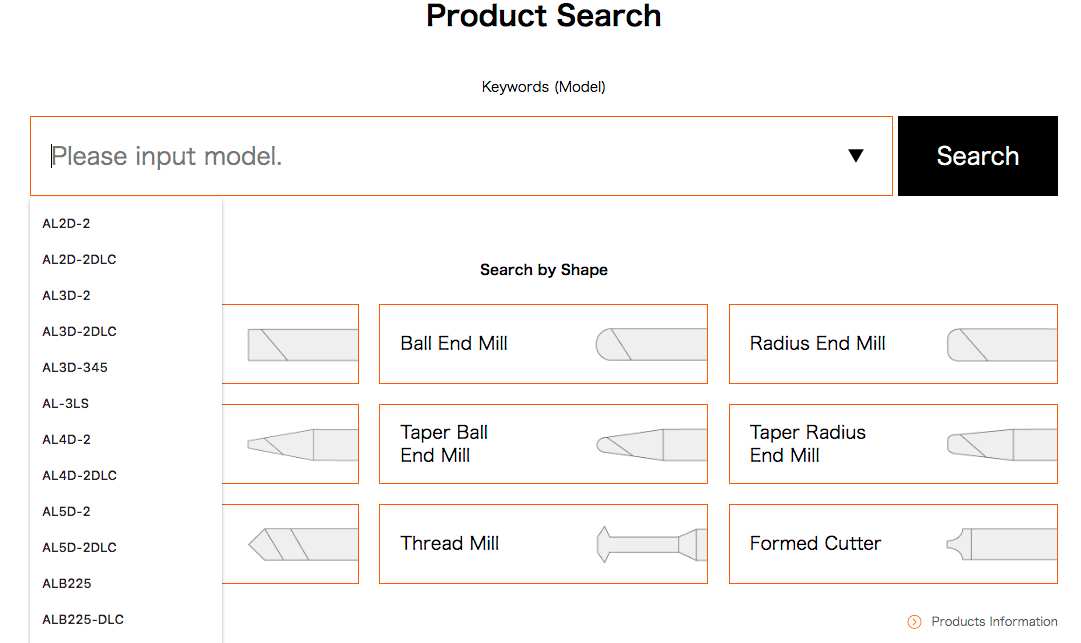Click the Ball End Mill shape illustration

click(x=651, y=344)
